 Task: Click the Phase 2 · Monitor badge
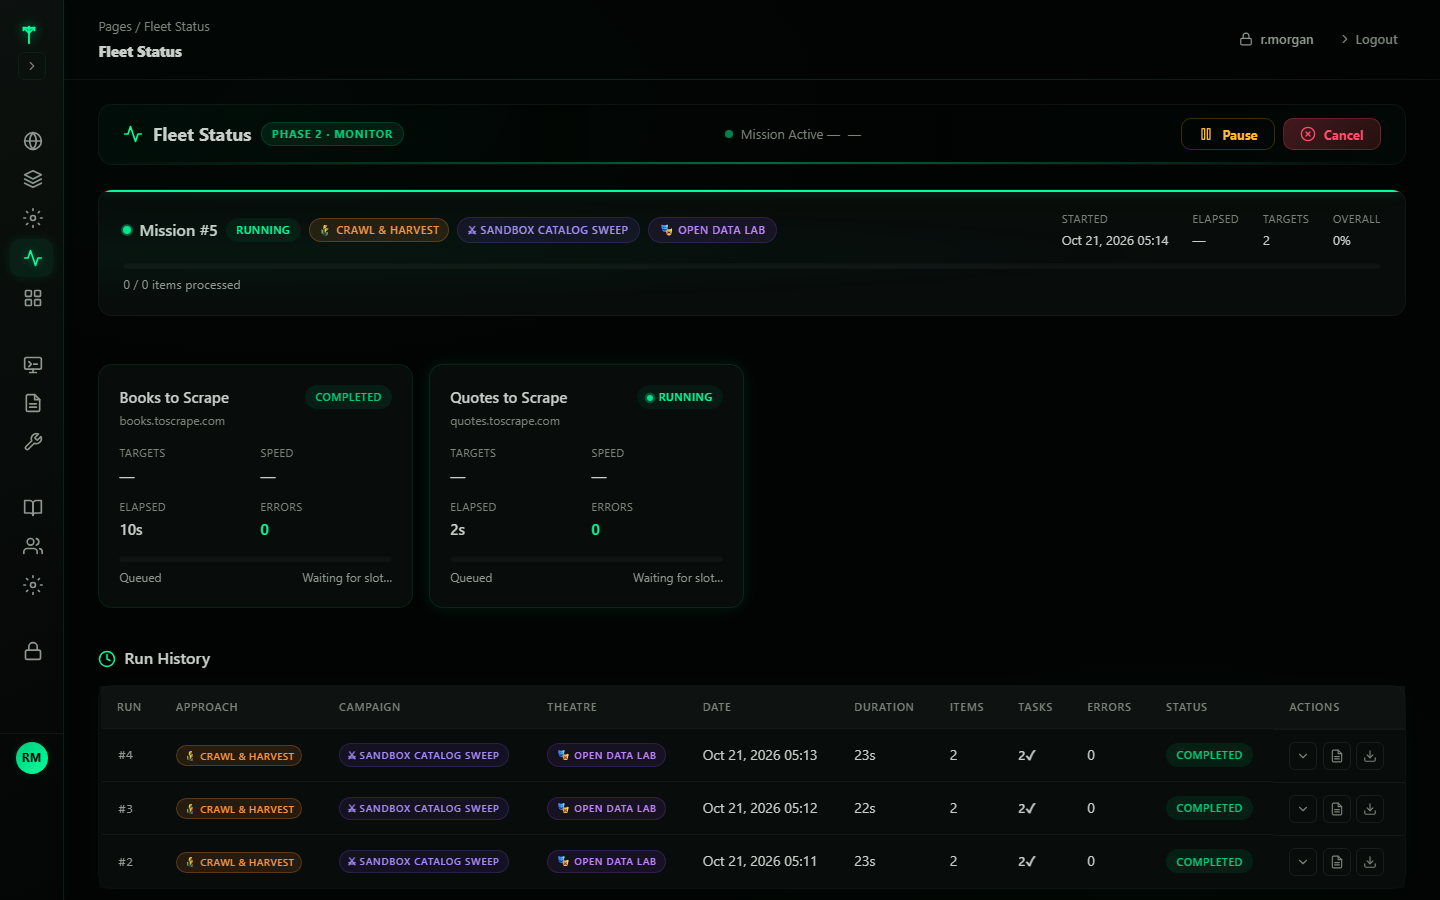tap(332, 134)
